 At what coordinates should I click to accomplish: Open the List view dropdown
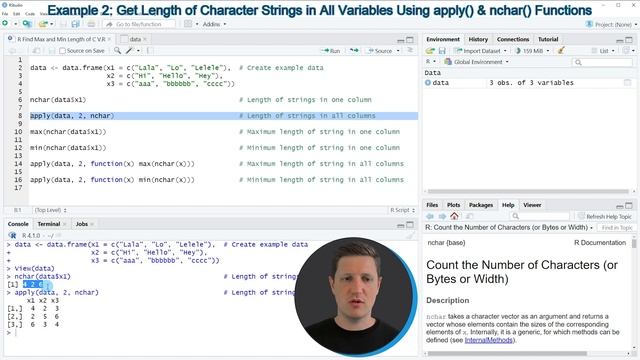click(x=603, y=51)
